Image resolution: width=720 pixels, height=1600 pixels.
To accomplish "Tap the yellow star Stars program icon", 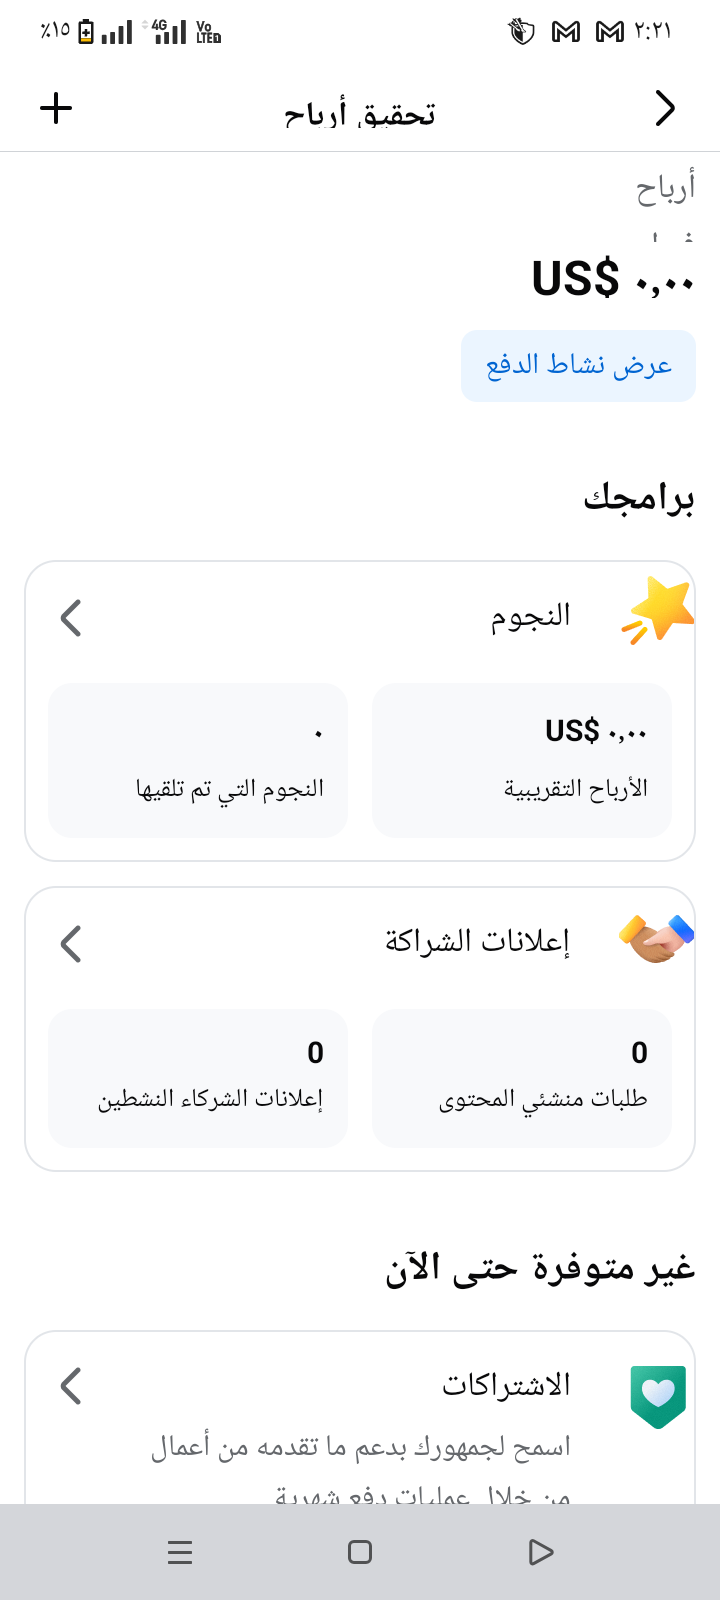I will (x=657, y=610).
